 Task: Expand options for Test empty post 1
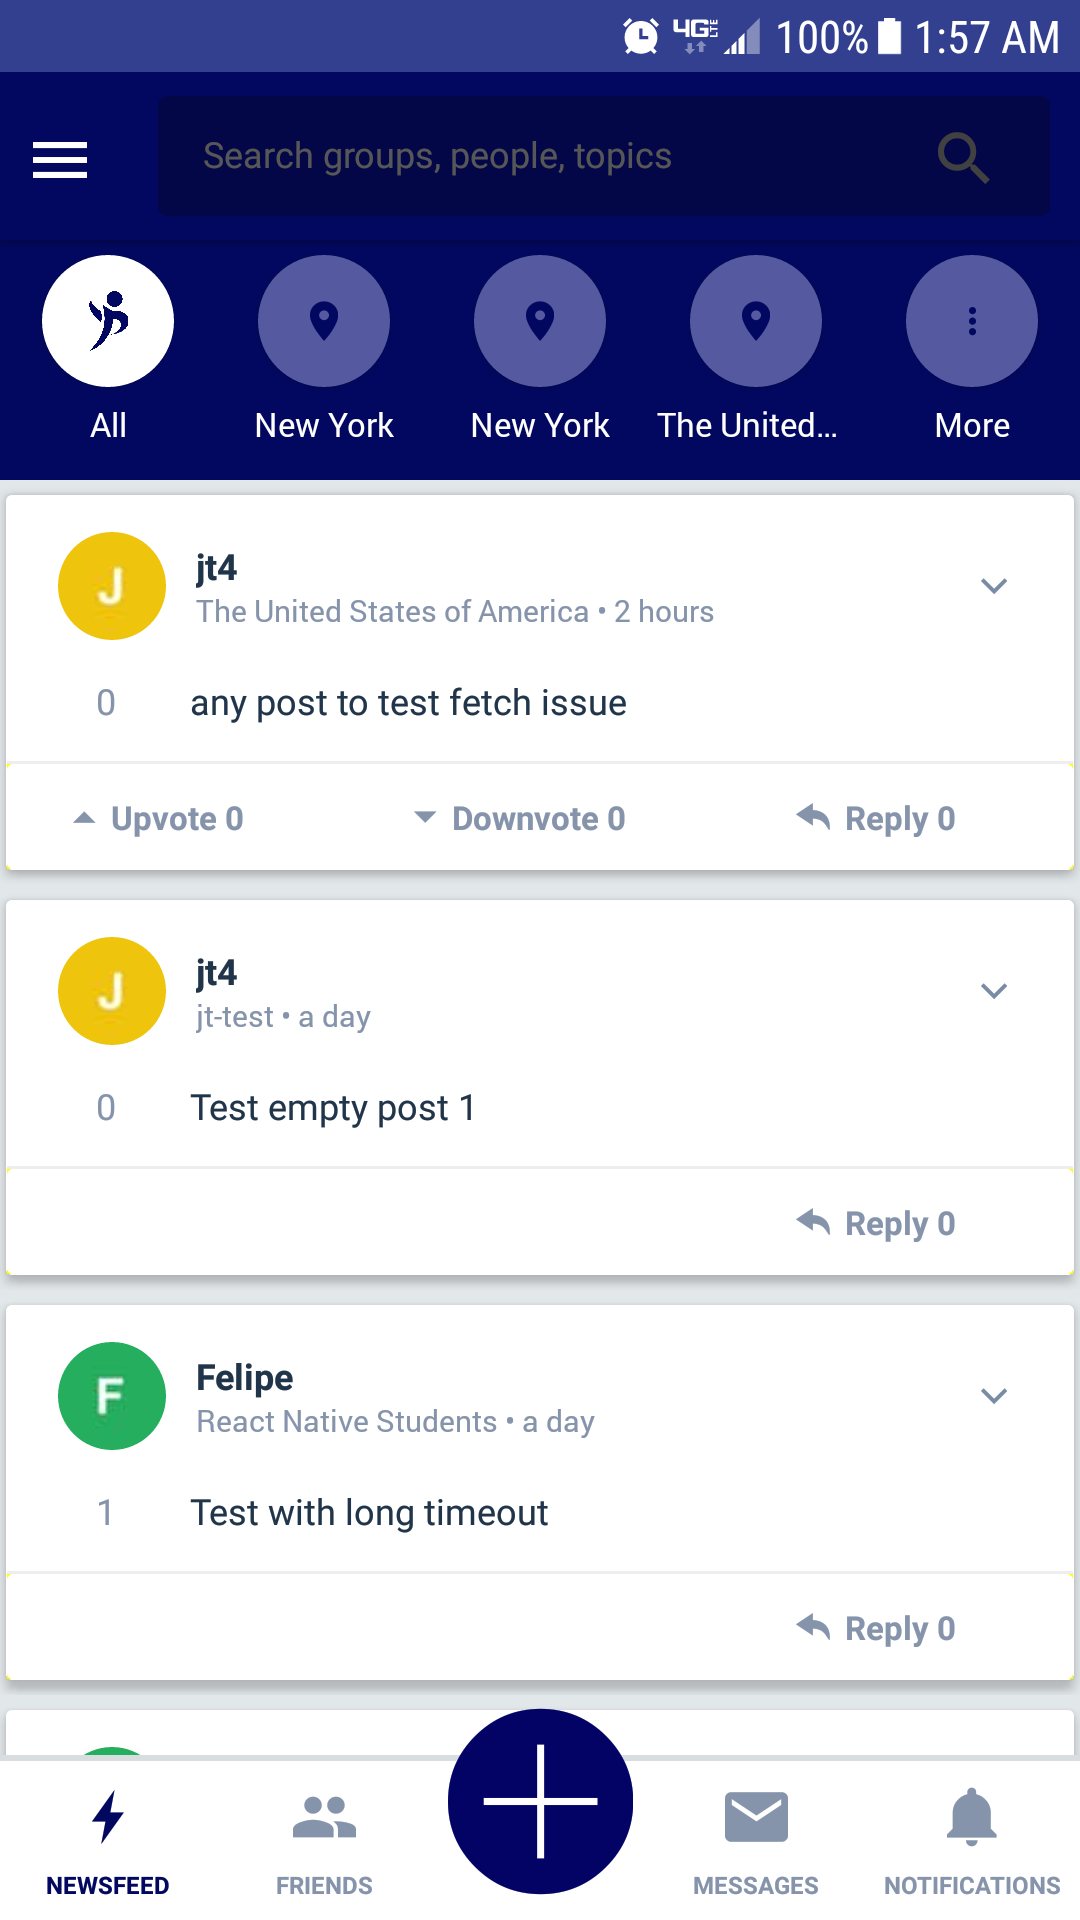[993, 991]
